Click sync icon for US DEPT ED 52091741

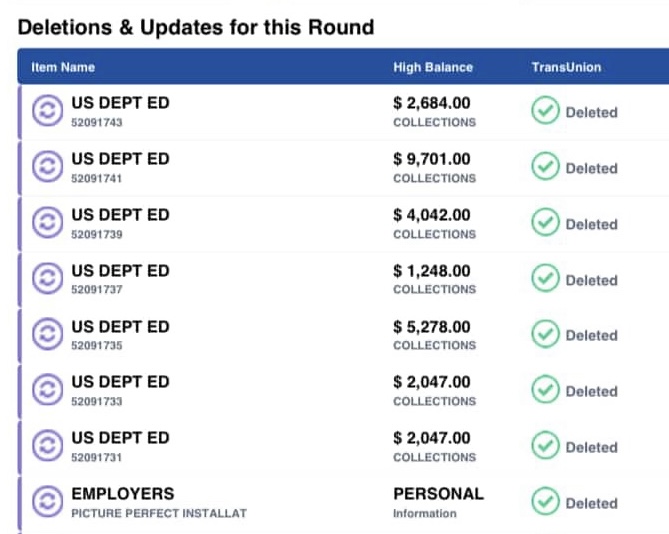tap(46, 167)
